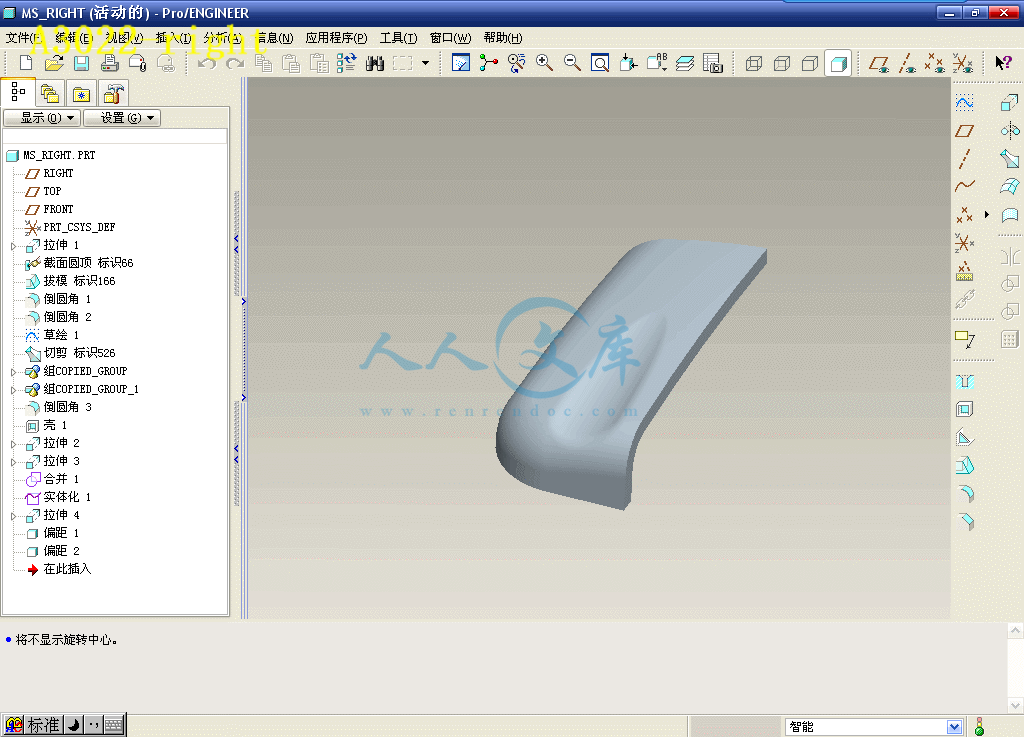
Task: Switch to wireframe display mode
Action: point(754,63)
